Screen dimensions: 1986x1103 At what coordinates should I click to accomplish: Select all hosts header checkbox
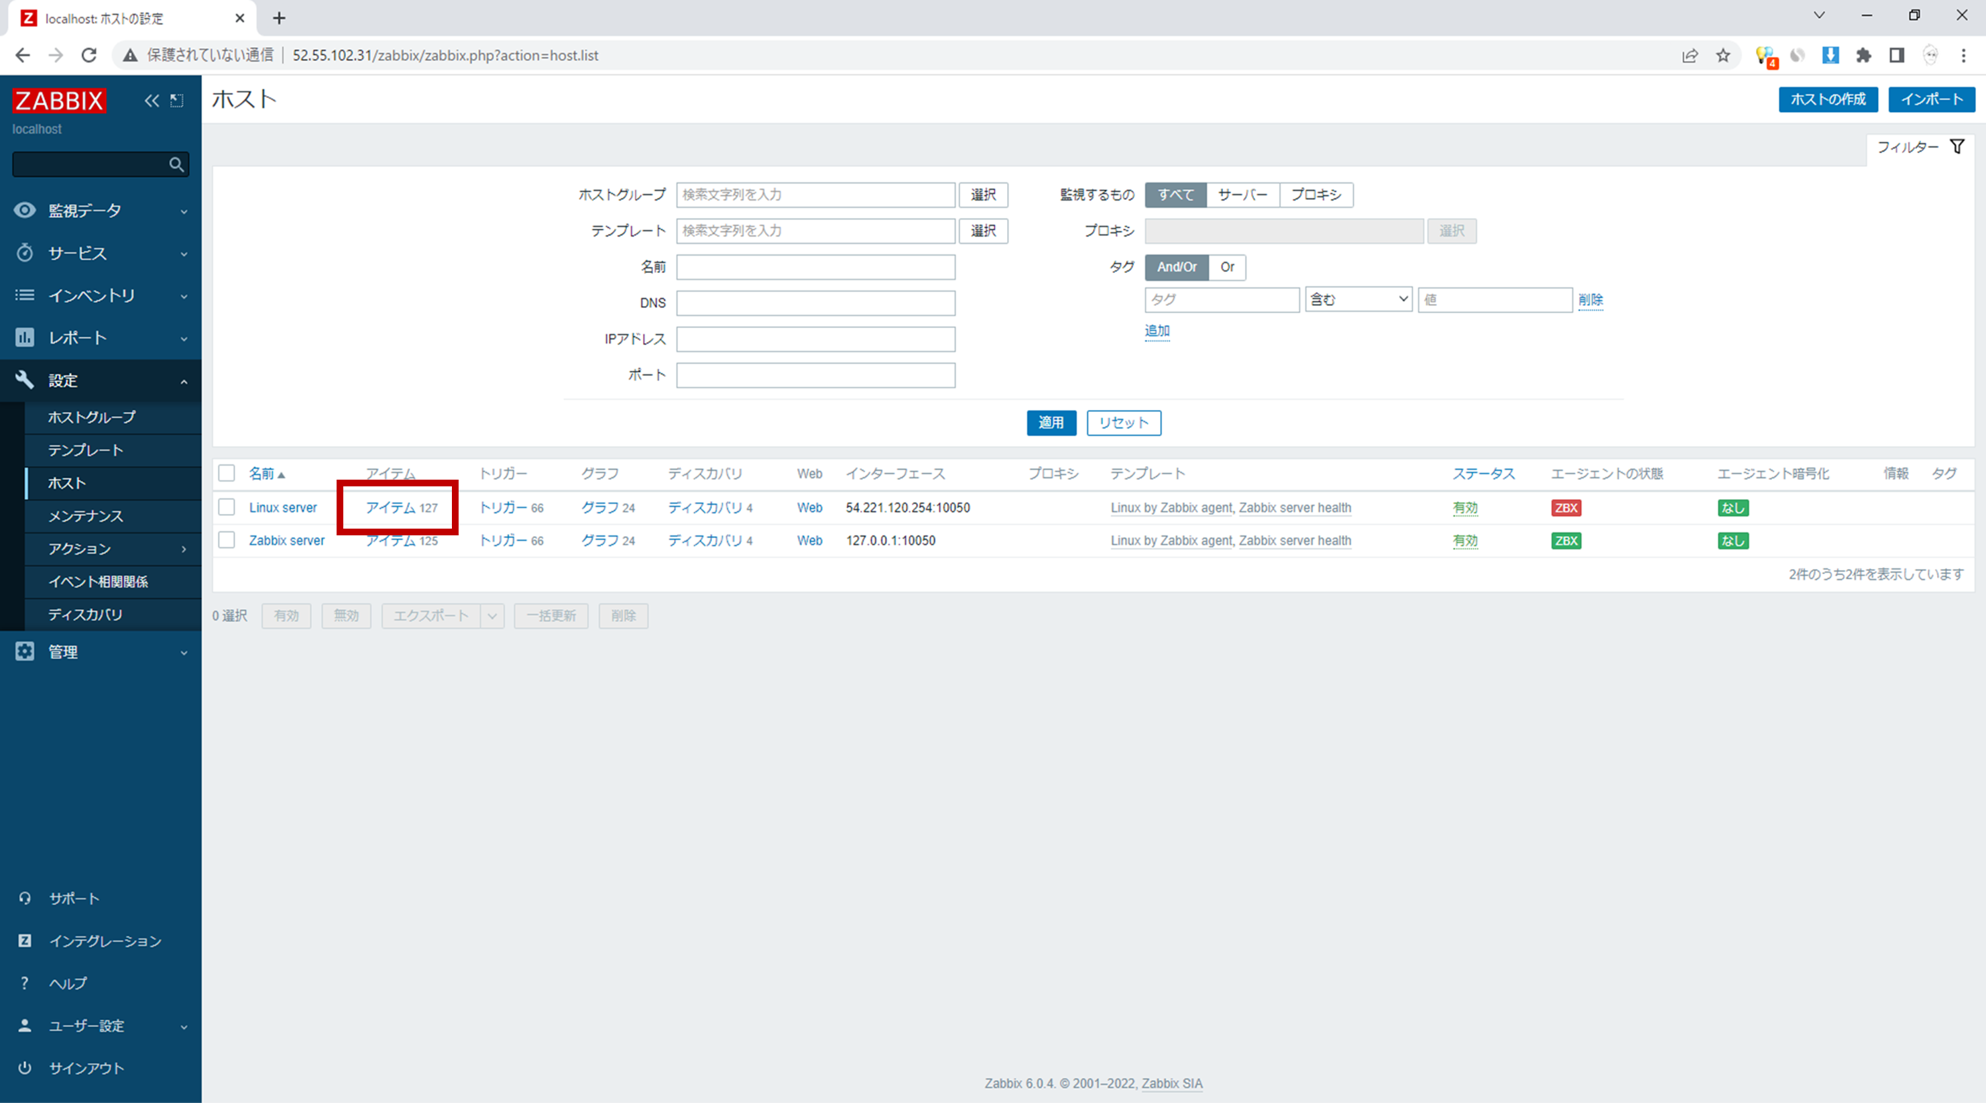[227, 473]
